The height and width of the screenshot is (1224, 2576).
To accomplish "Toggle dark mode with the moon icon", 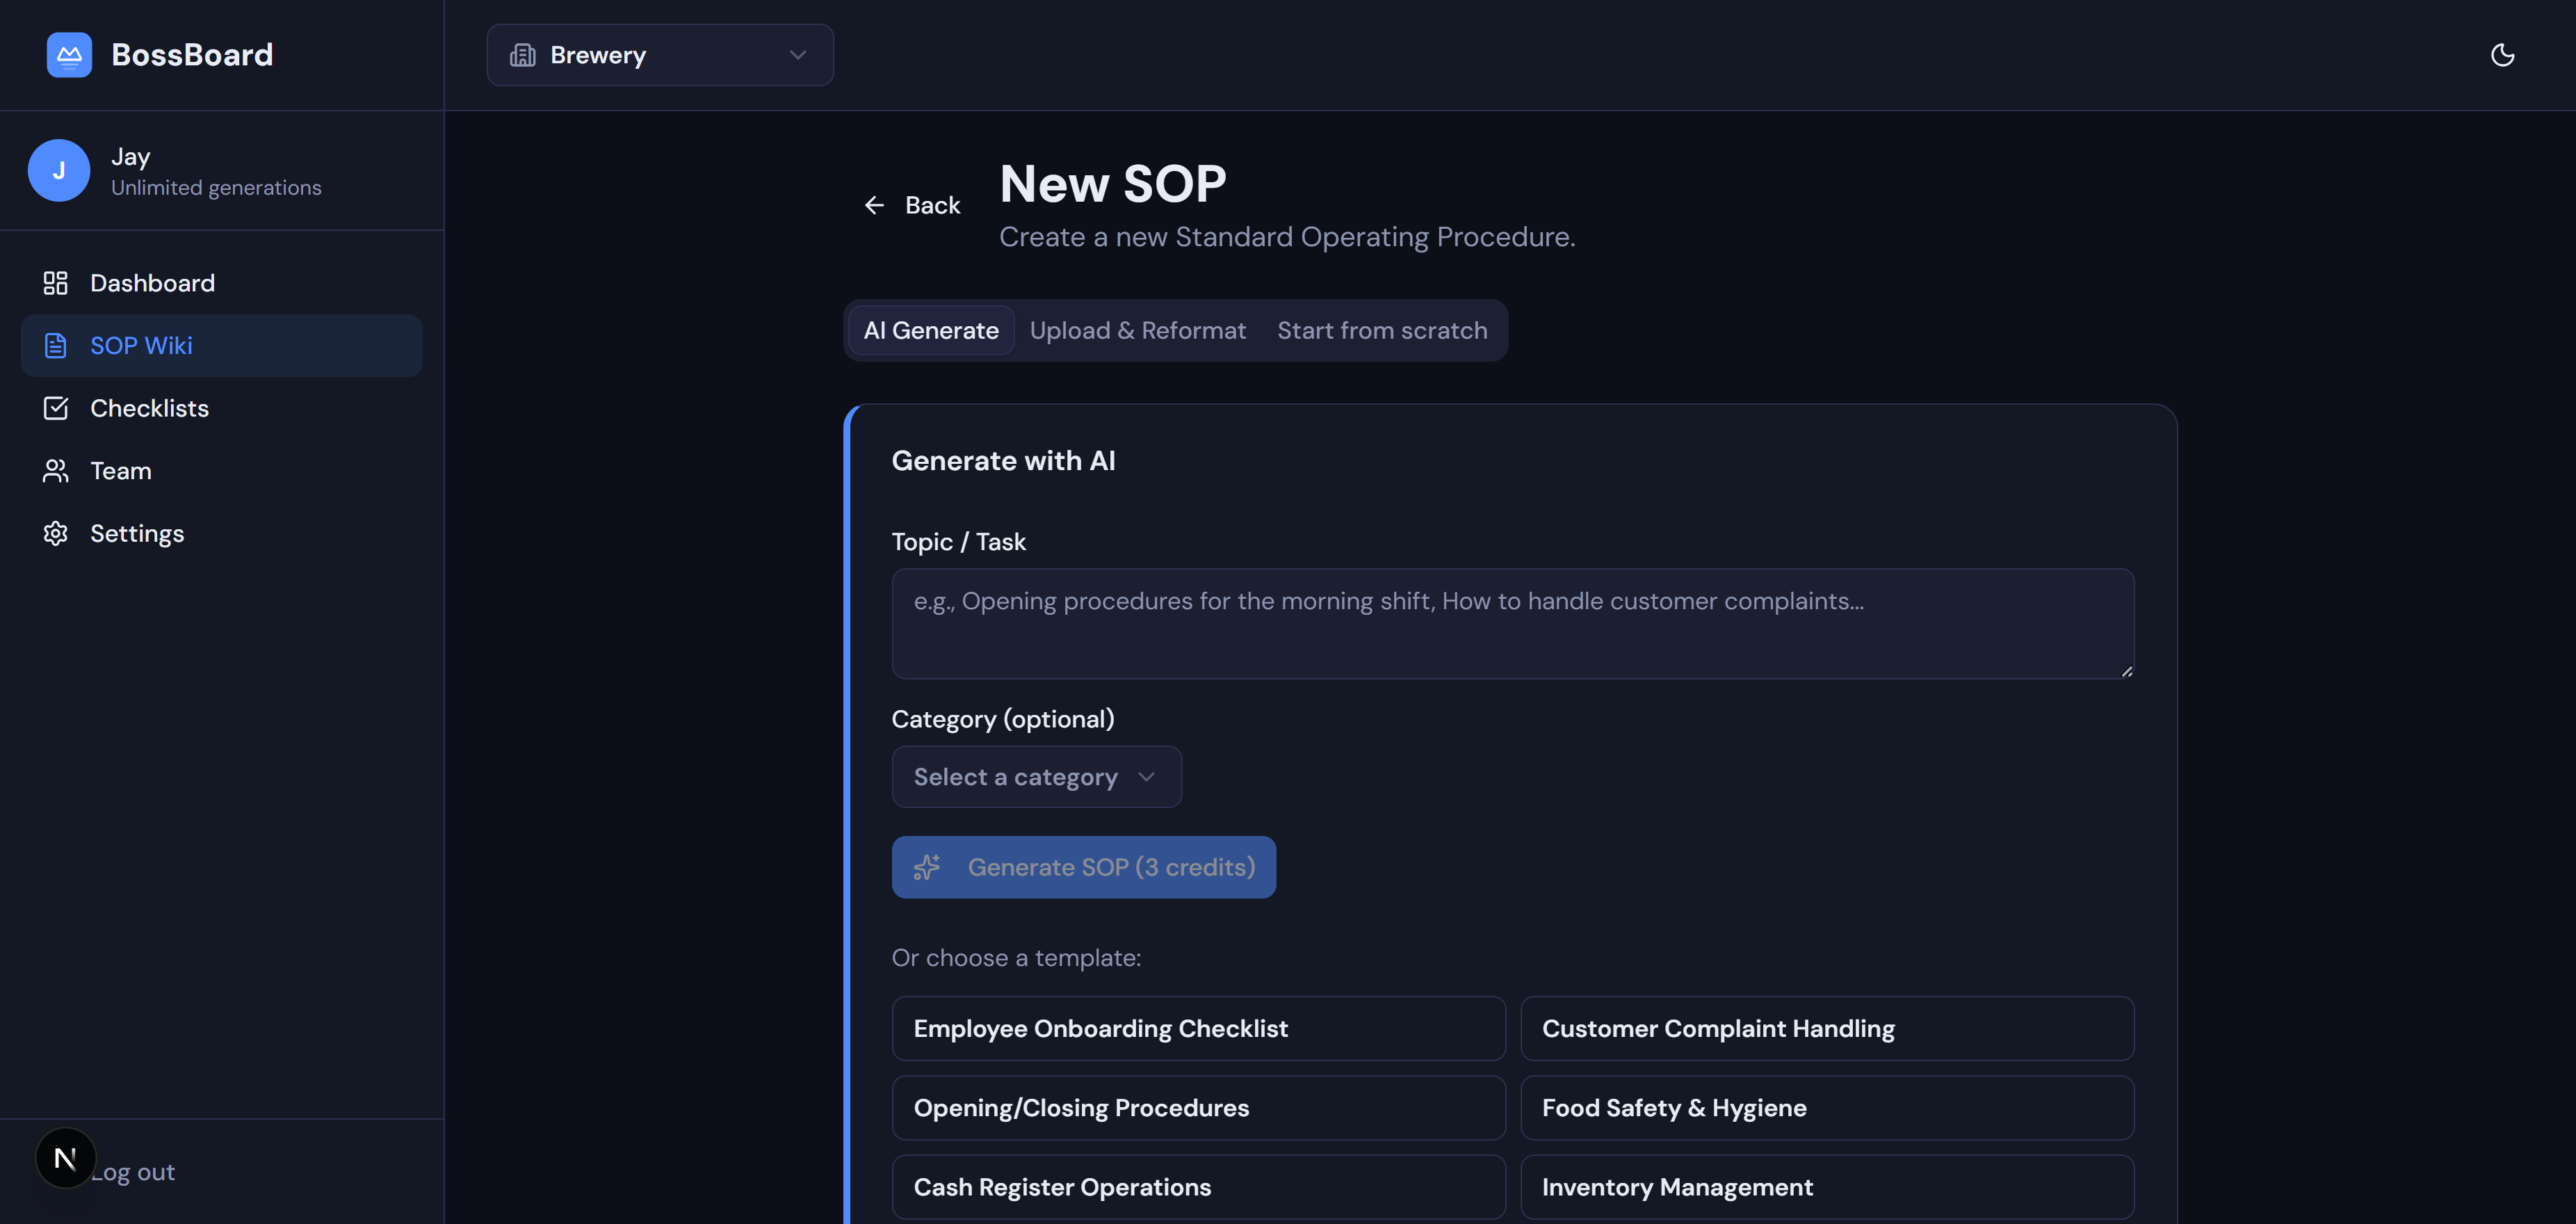I will click(2502, 55).
